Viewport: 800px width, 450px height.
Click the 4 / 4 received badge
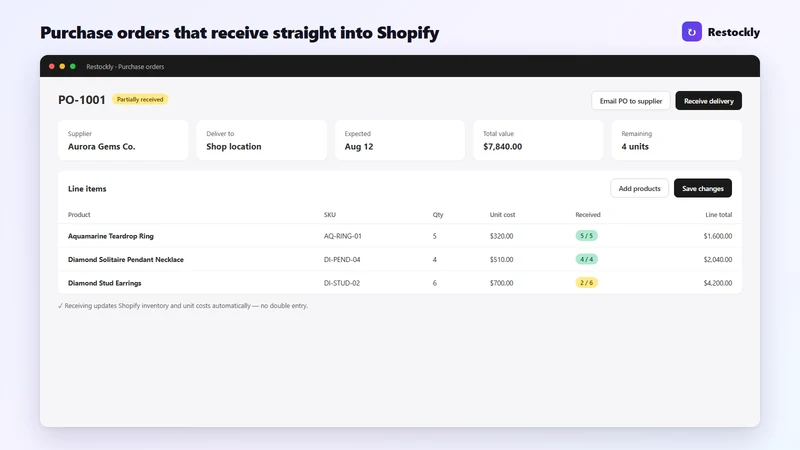pos(586,259)
